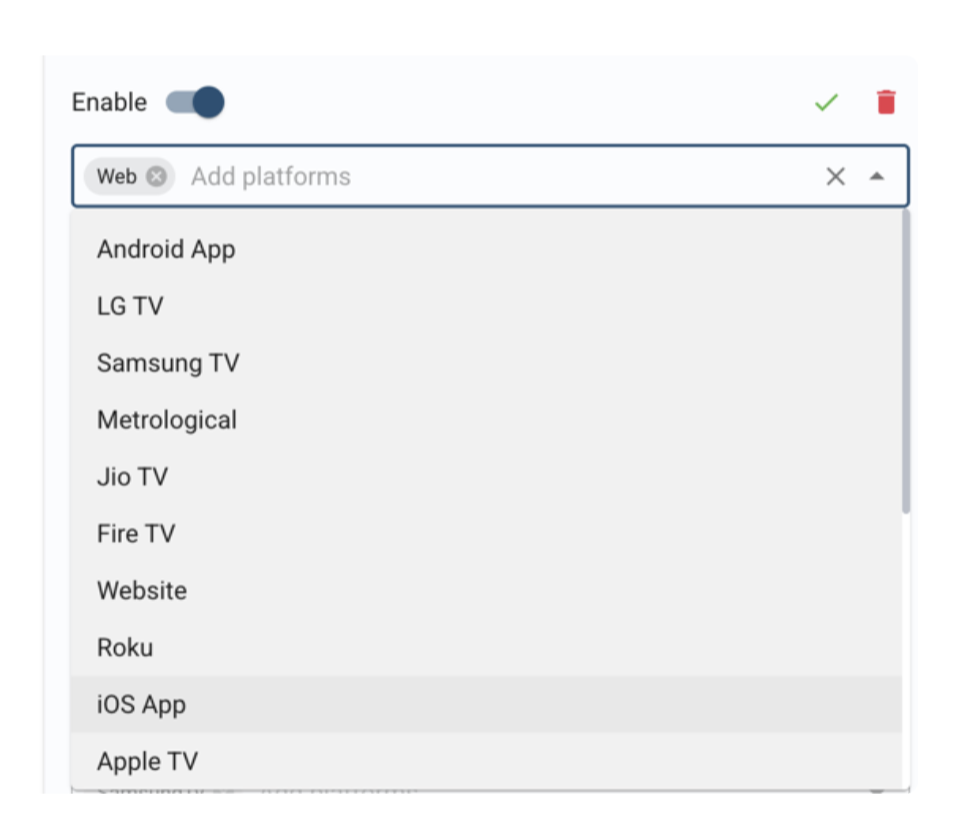This screenshot has height=818, width=964.
Task: Click the green checkmark confirm icon
Action: tap(826, 102)
